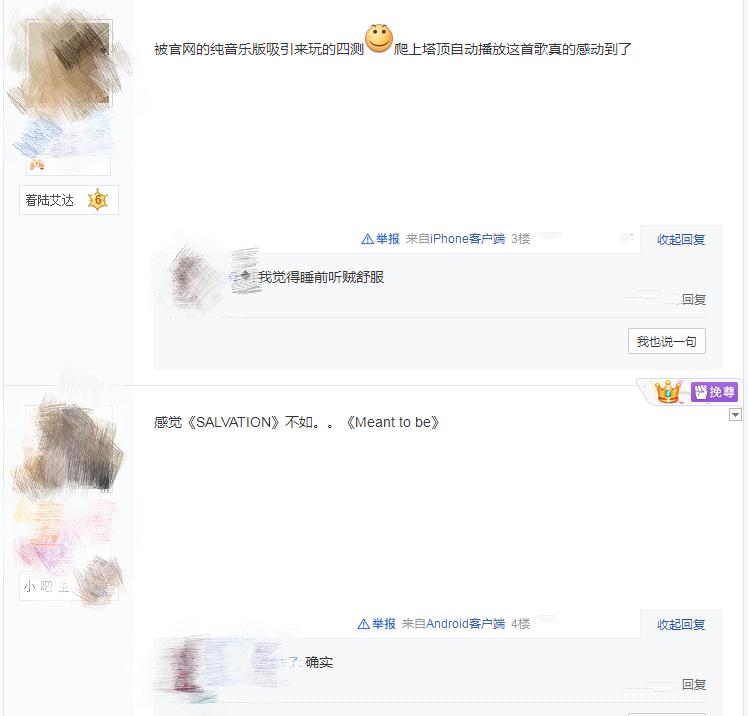Click the crown icon on the 4th floor post
Screen dimensions: 748x716
tap(668, 391)
